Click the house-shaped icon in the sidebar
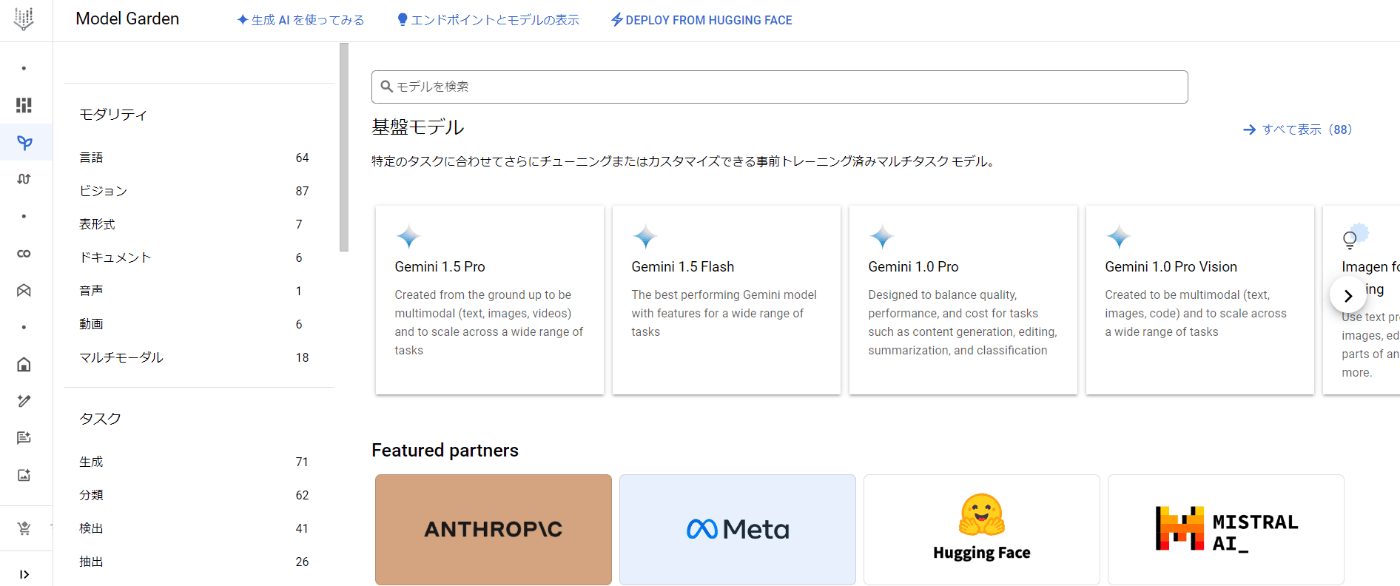This screenshot has width=1400, height=586. [24, 364]
